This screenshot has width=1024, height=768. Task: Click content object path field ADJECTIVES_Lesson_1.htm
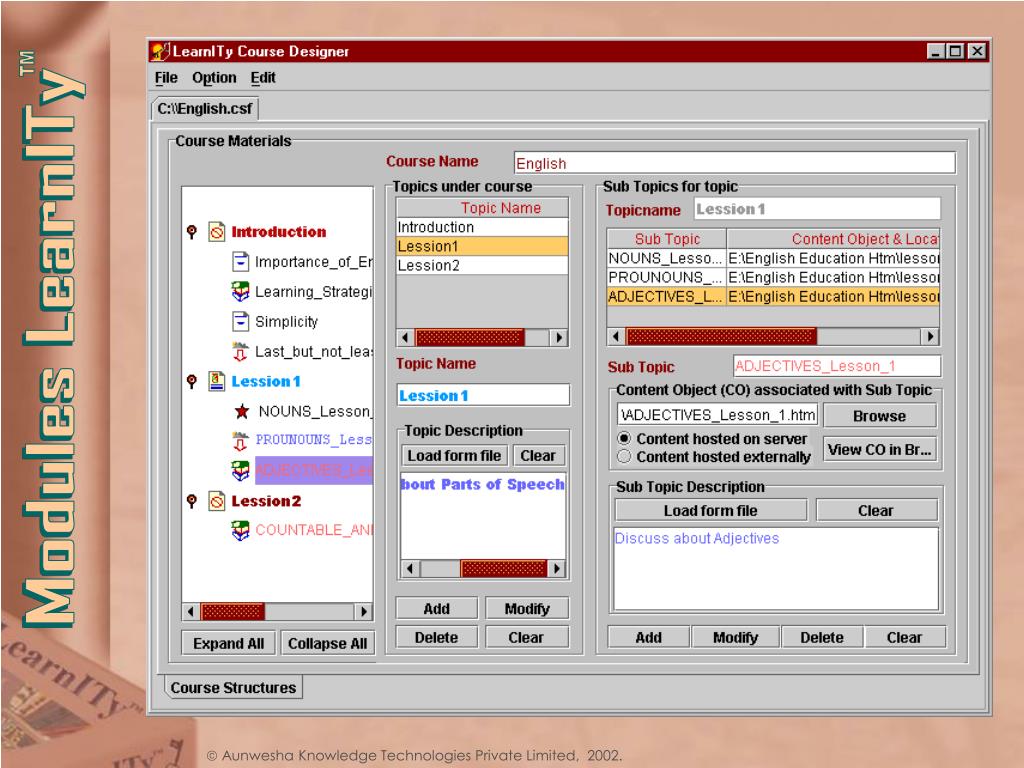pyautogui.click(x=717, y=415)
